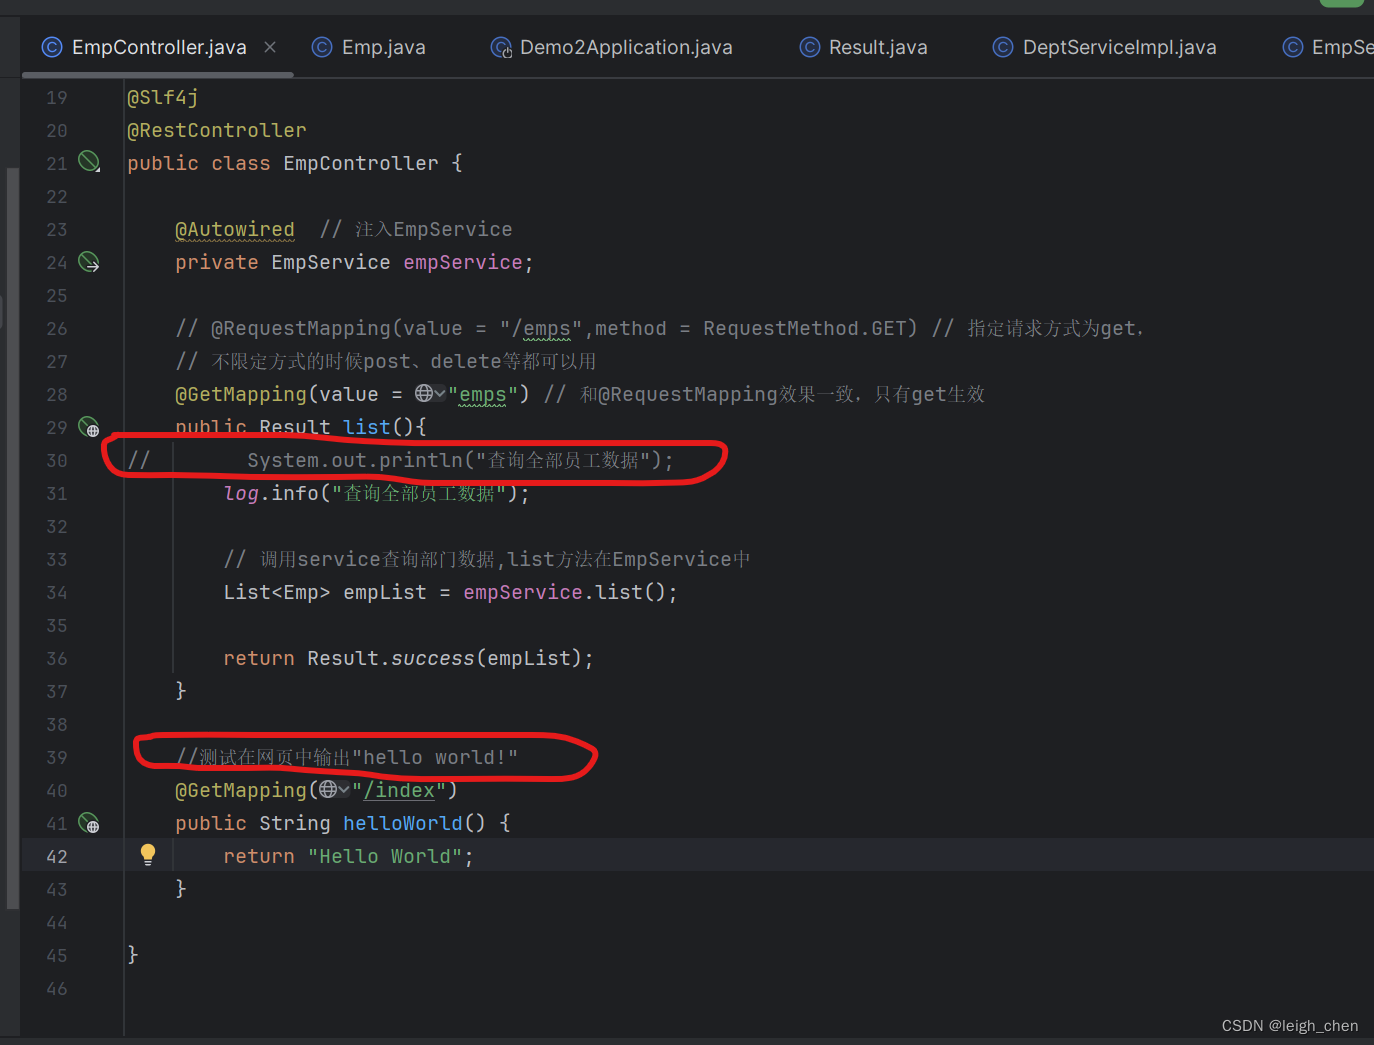Switch to the EmpController.java tab
The height and width of the screenshot is (1045, 1374).
pyautogui.click(x=158, y=47)
